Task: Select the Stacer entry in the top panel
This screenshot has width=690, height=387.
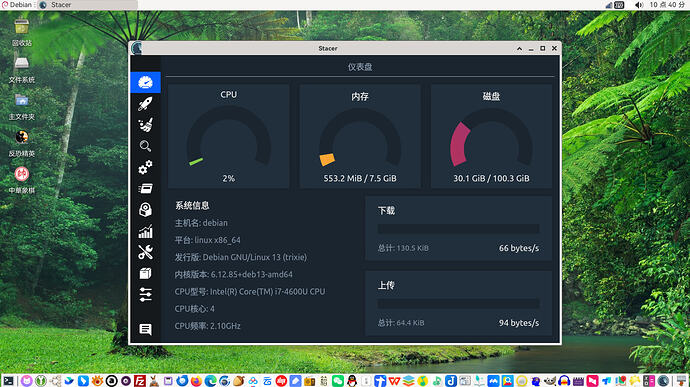Action: pos(88,5)
